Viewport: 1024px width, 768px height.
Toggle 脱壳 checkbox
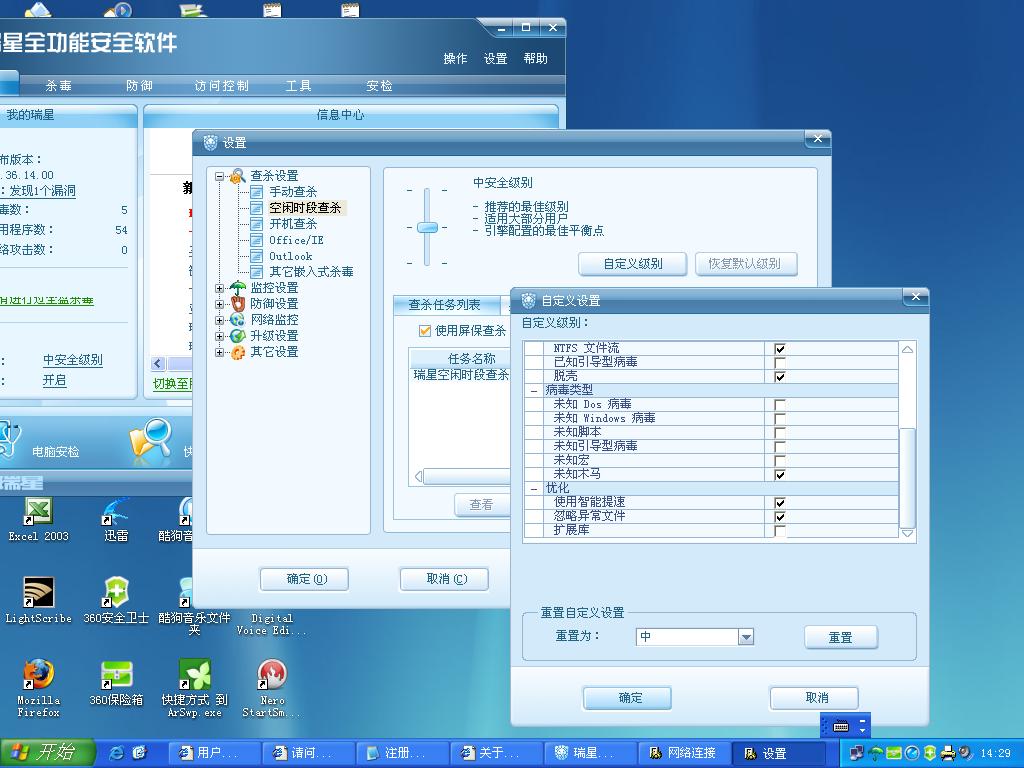(x=780, y=377)
